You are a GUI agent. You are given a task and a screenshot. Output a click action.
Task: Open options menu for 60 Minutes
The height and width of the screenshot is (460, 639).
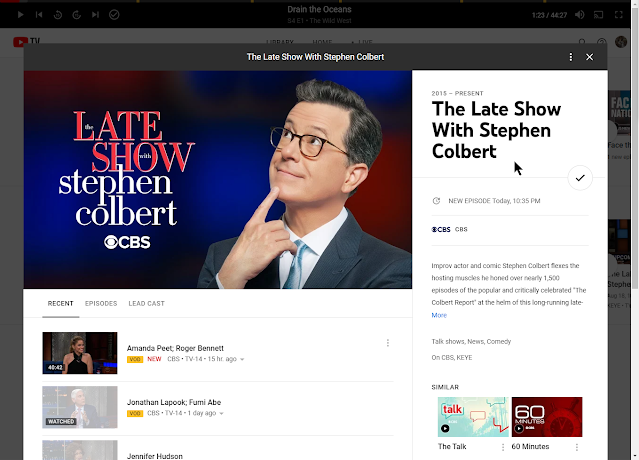pos(577,447)
